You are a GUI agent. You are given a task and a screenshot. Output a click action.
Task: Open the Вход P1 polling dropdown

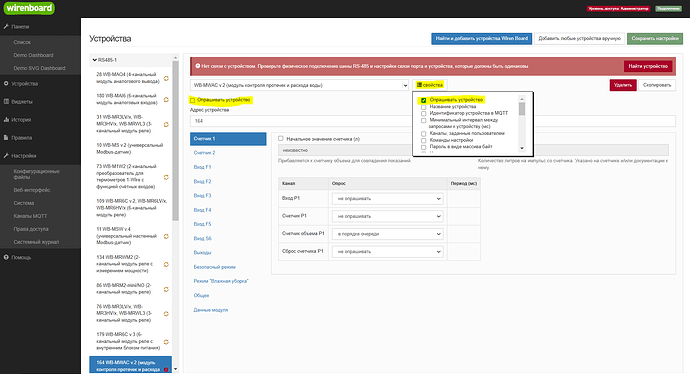[388, 198]
